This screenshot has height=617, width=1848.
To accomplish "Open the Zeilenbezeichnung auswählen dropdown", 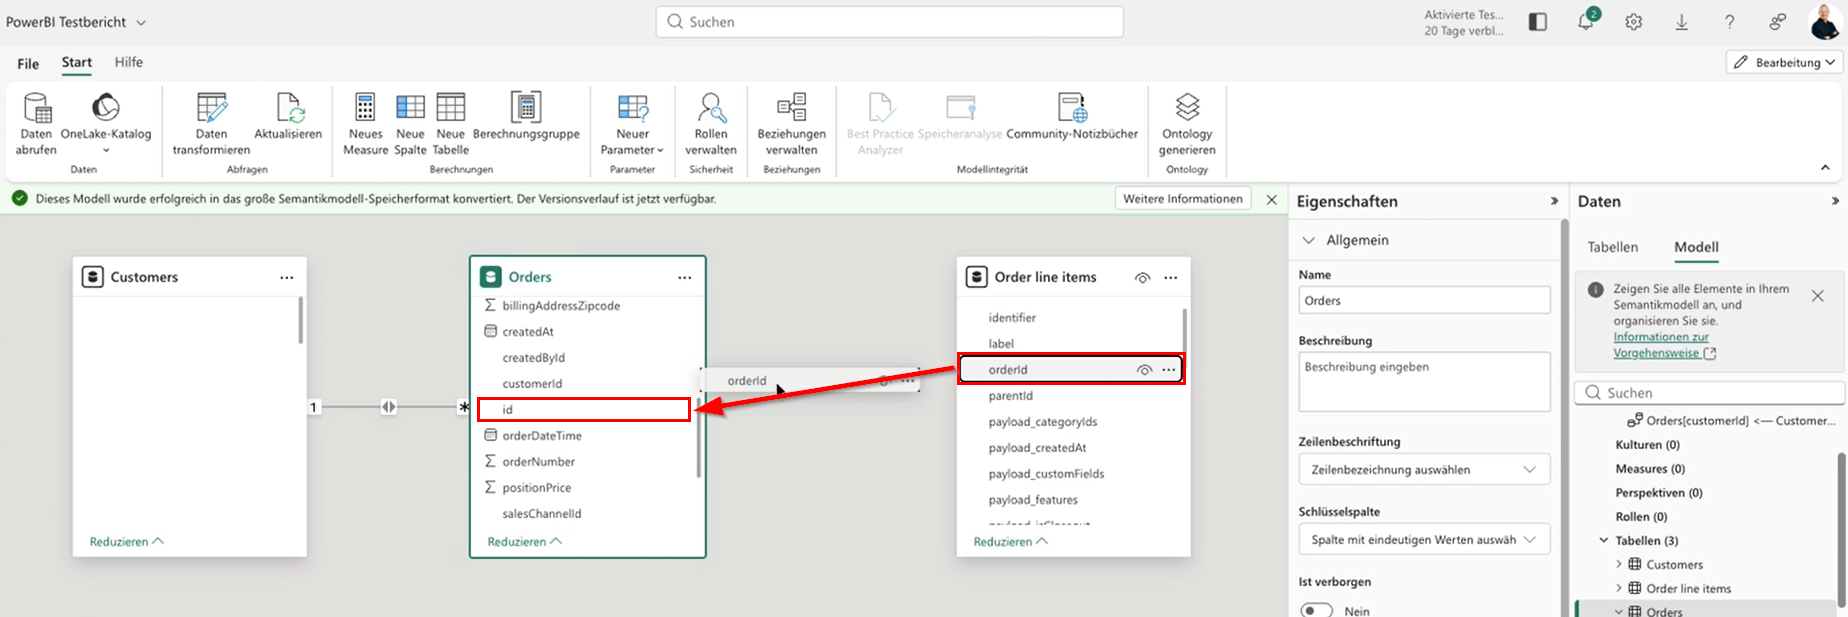I will (1424, 469).
